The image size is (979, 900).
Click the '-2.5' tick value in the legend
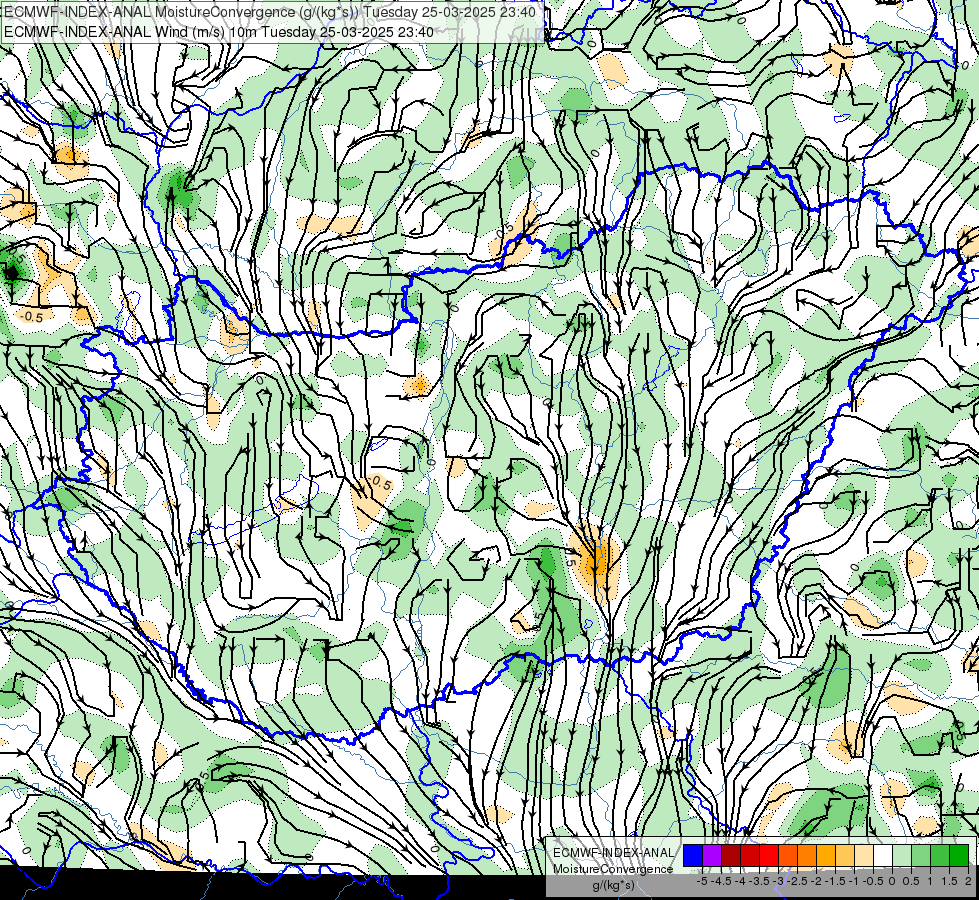tap(797, 881)
